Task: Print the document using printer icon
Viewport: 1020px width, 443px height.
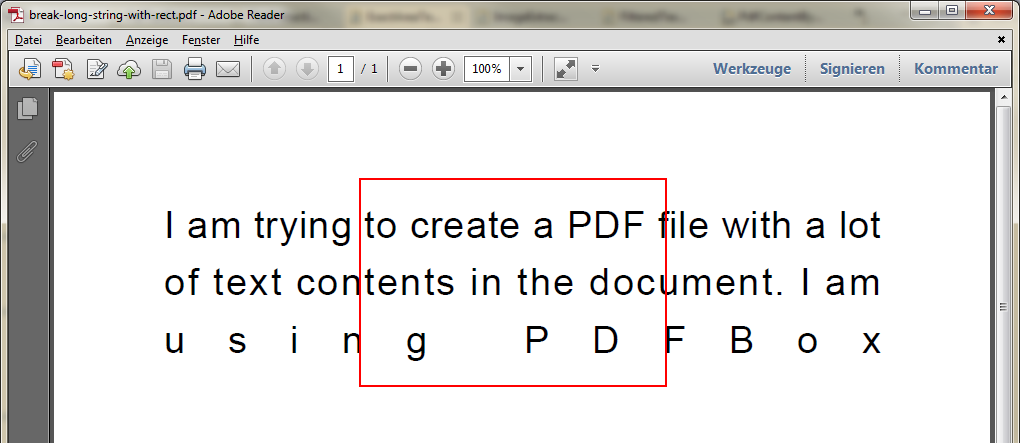Action: coord(195,69)
